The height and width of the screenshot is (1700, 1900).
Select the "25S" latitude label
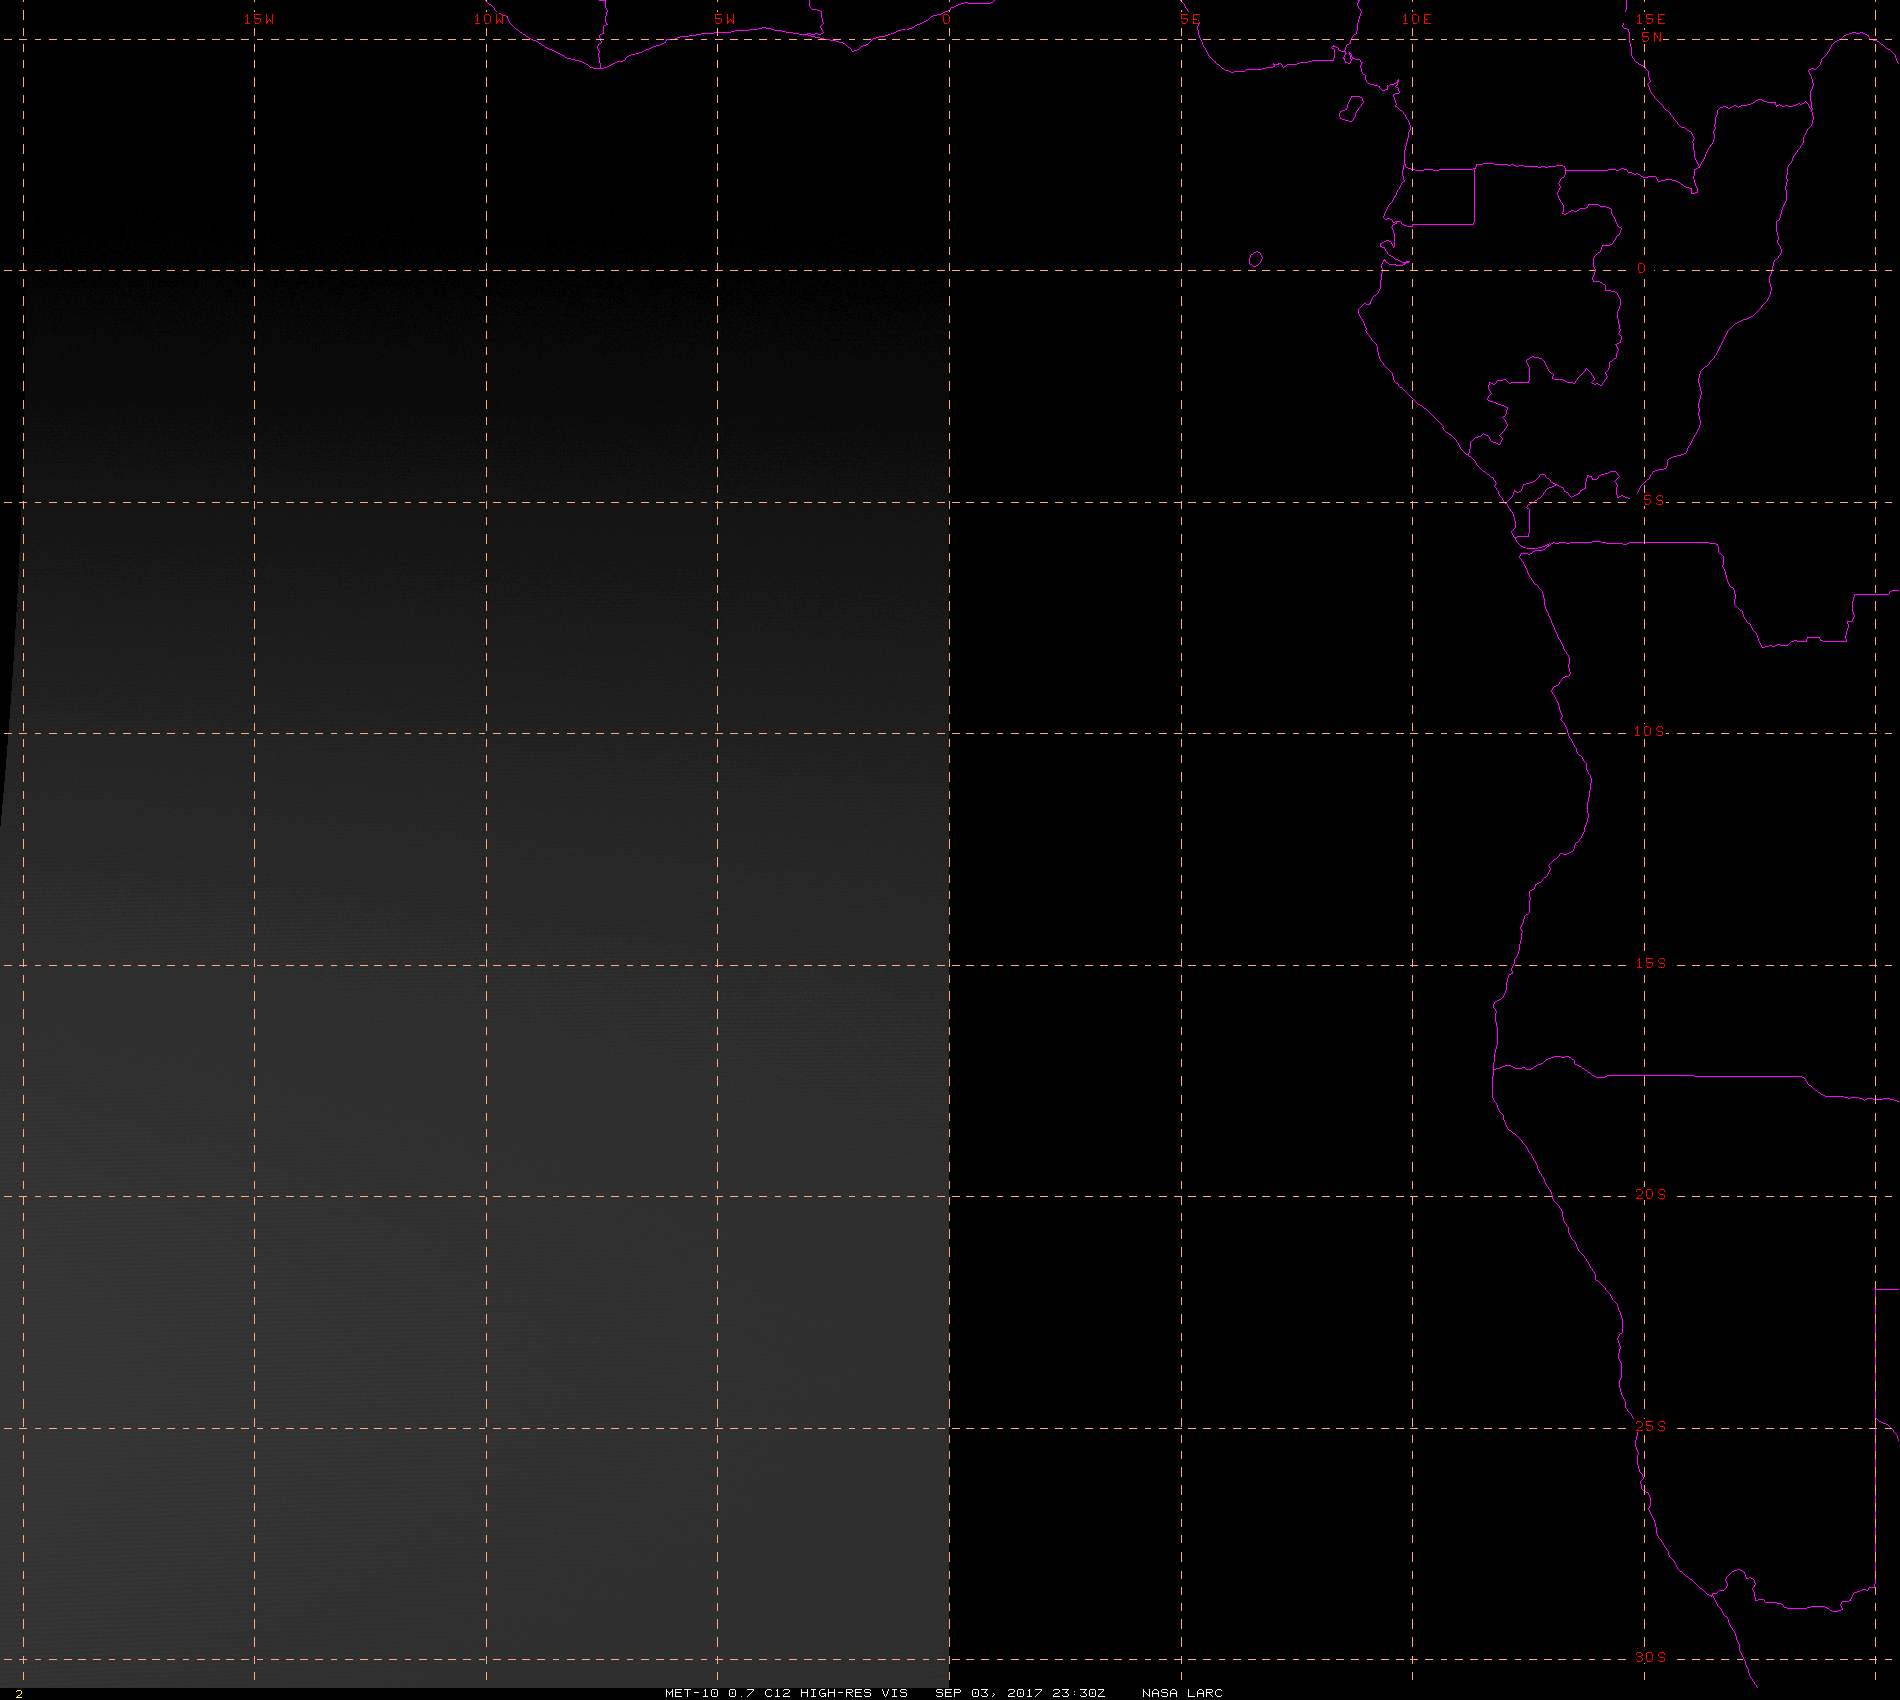click(1651, 1426)
